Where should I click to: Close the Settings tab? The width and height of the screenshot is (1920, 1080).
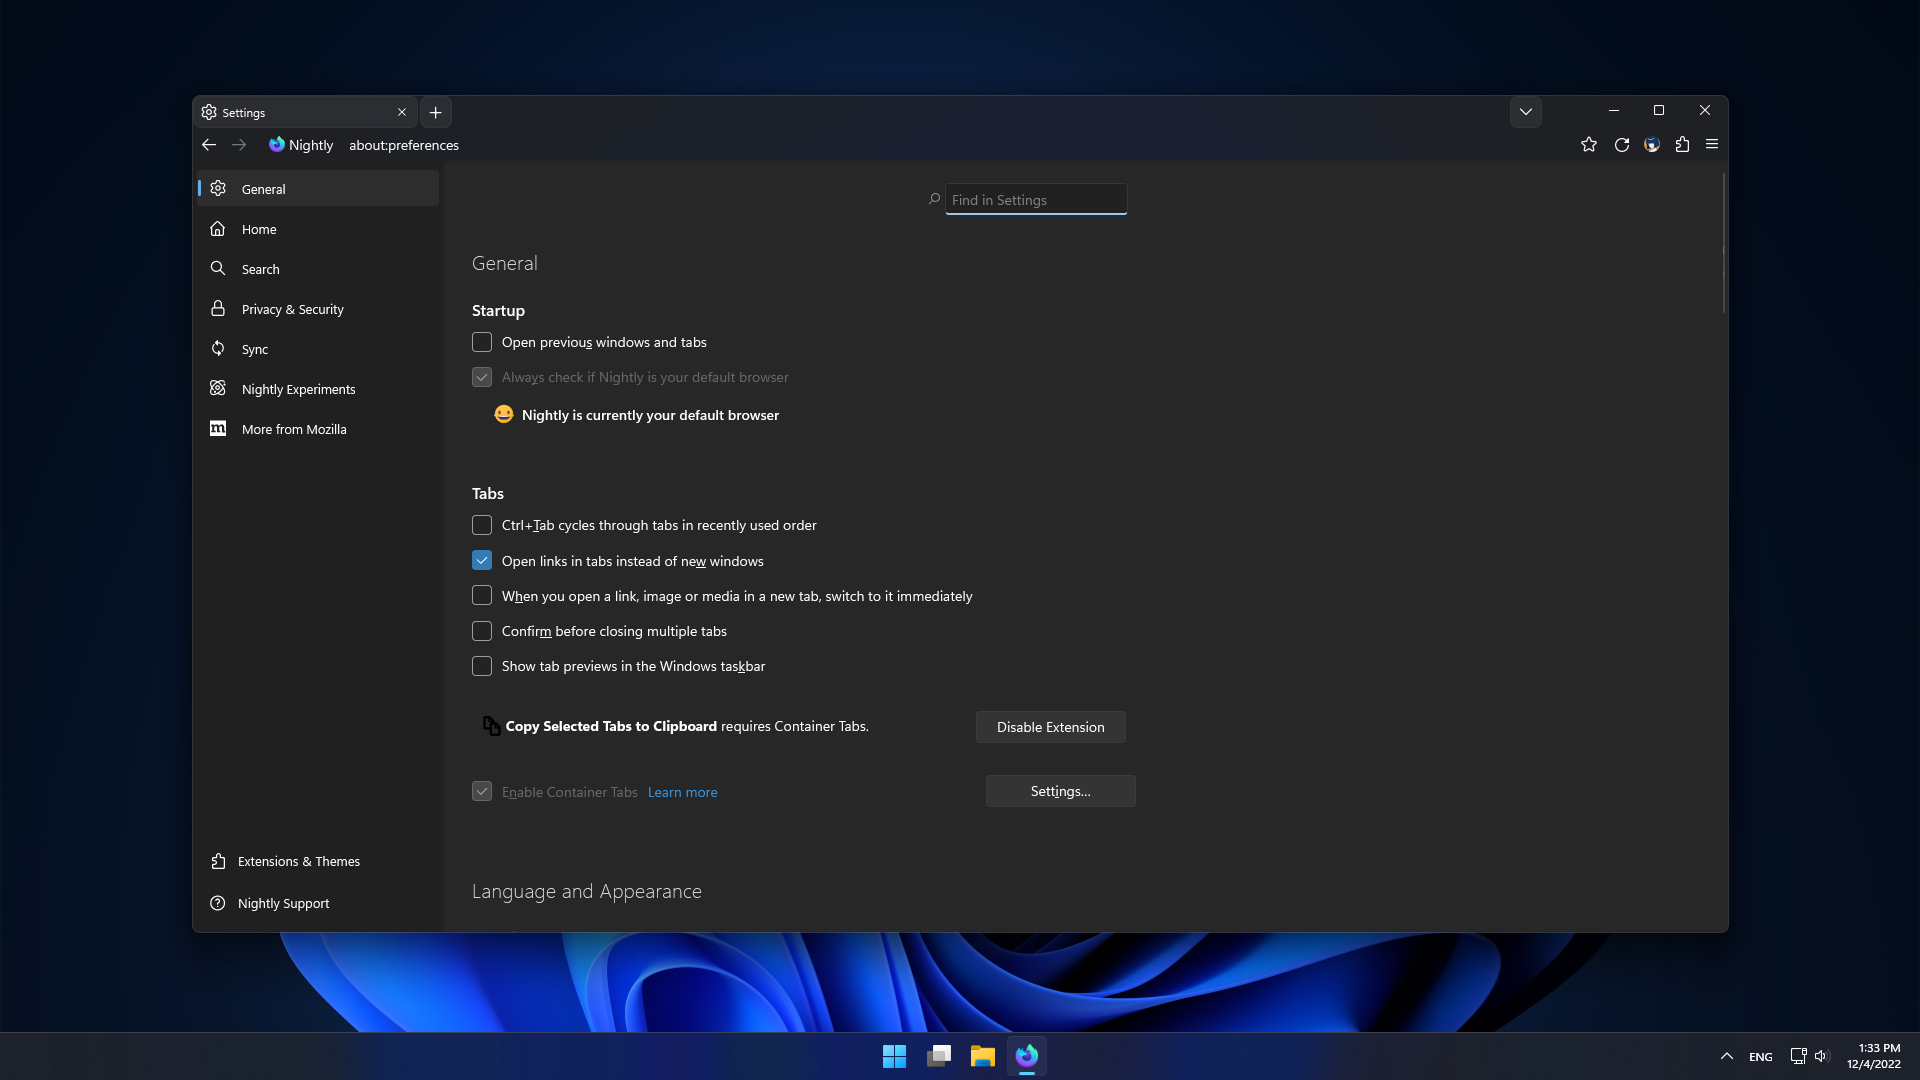tap(402, 113)
